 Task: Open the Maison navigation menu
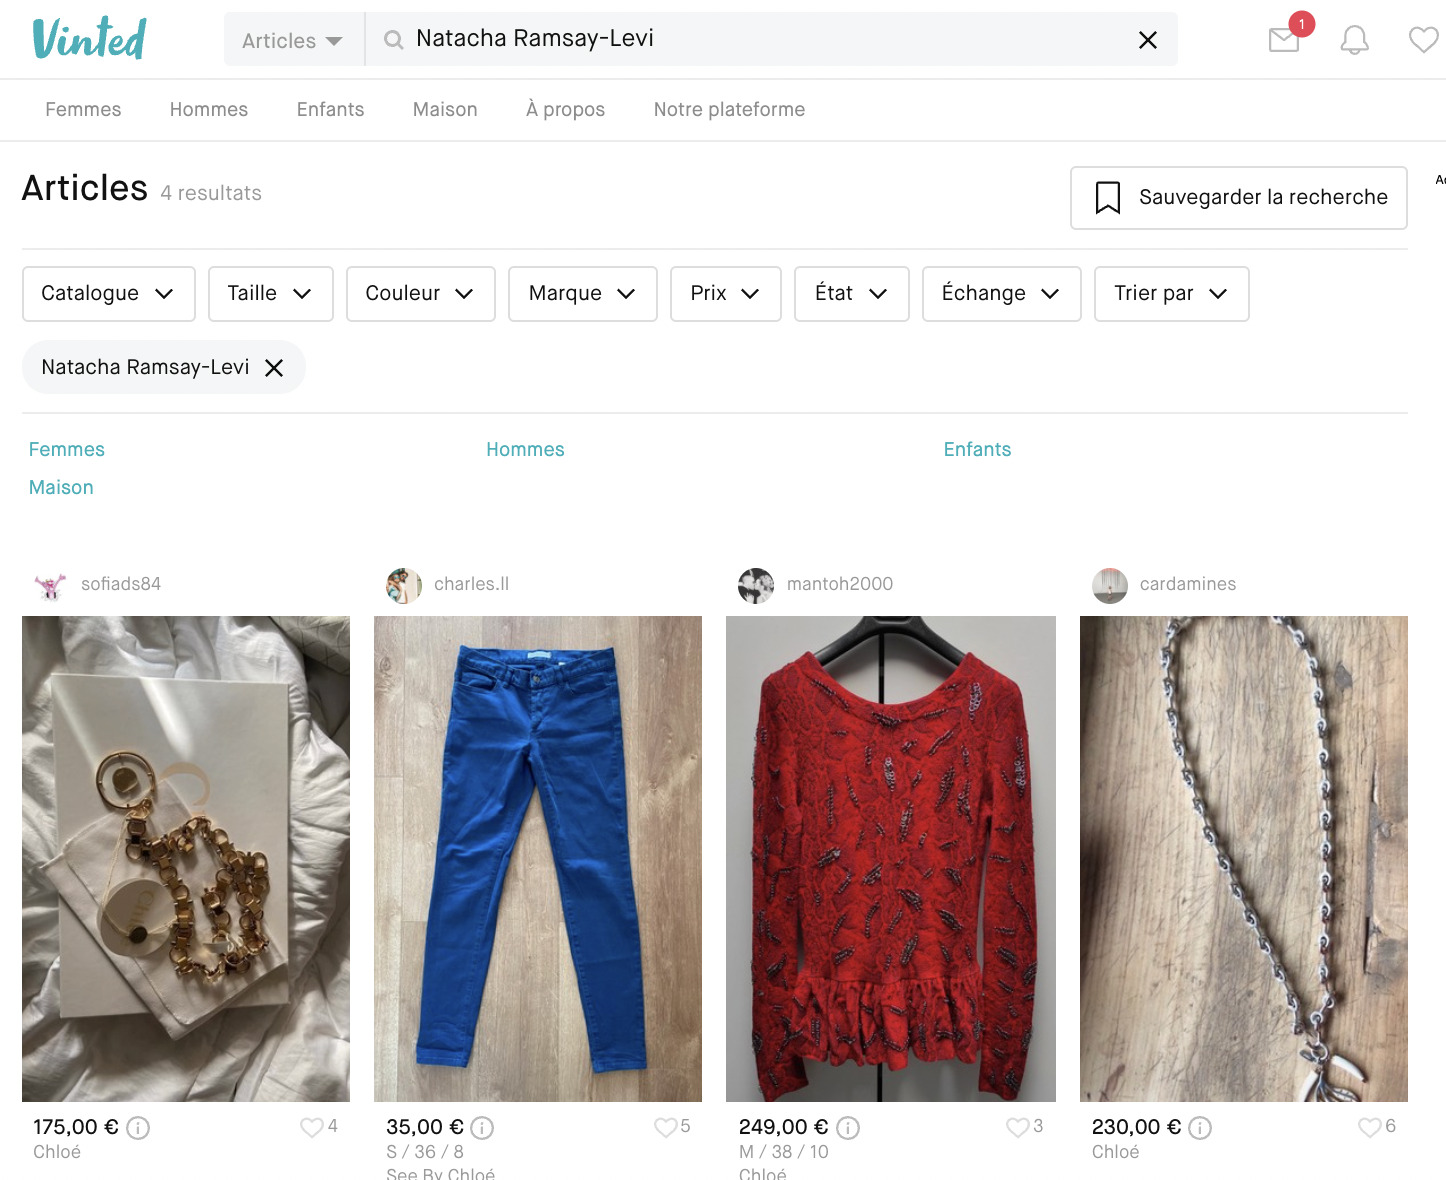tap(445, 110)
